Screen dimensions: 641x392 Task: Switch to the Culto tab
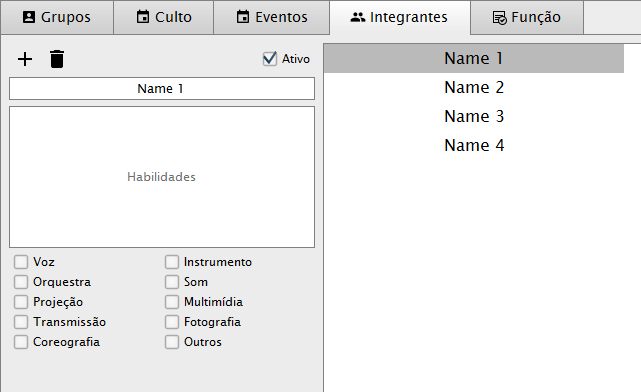coord(164,17)
